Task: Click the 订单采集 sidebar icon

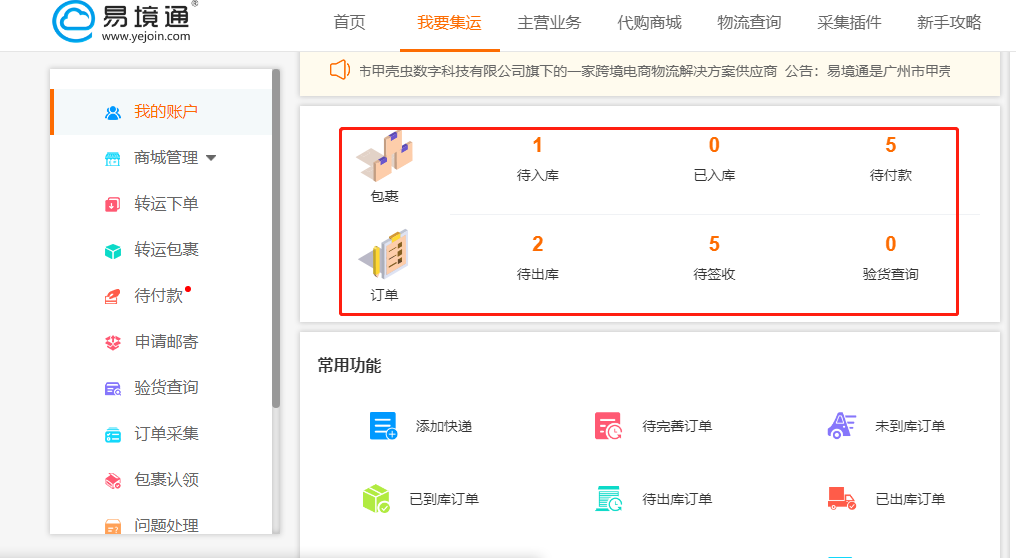Action: pyautogui.click(x=113, y=435)
